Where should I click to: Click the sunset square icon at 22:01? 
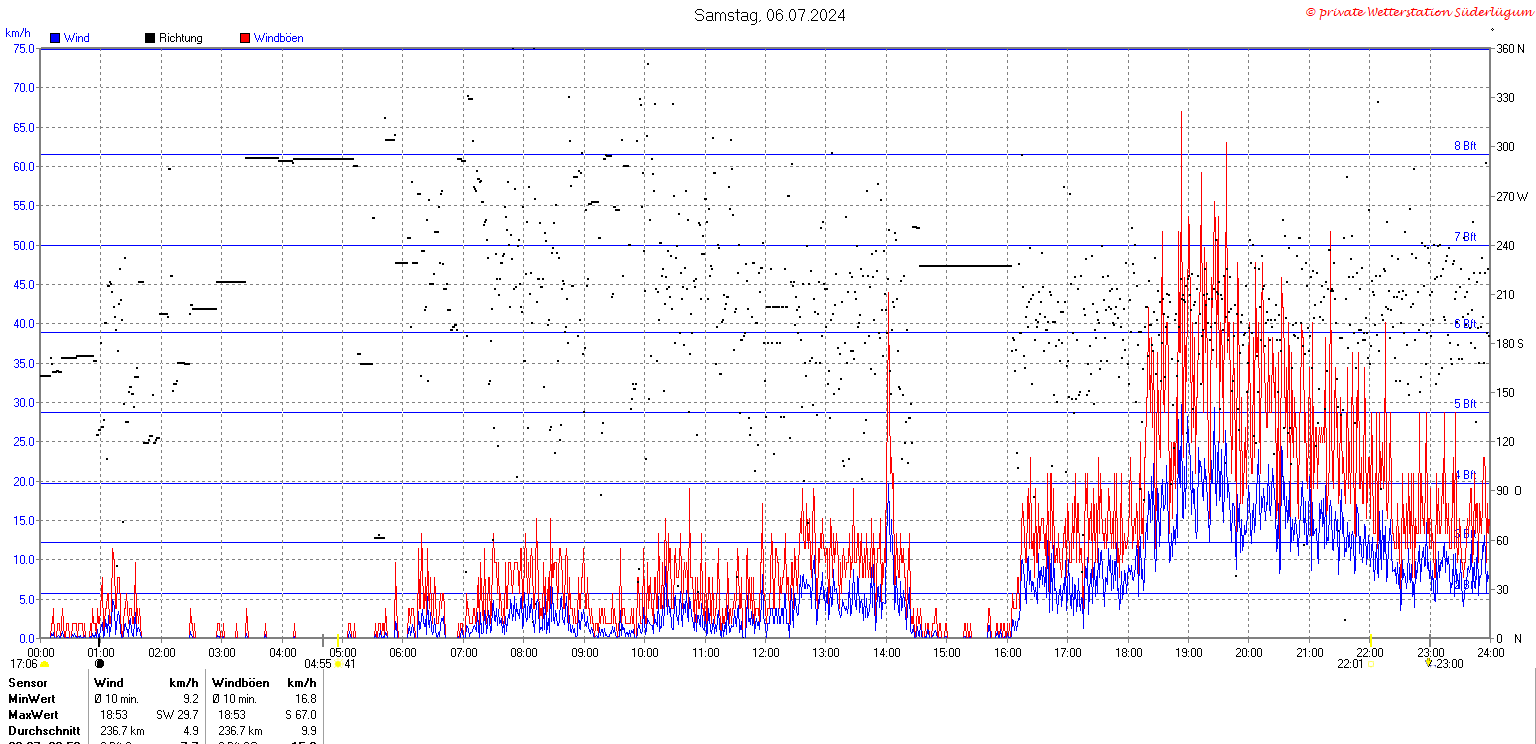1369,664
